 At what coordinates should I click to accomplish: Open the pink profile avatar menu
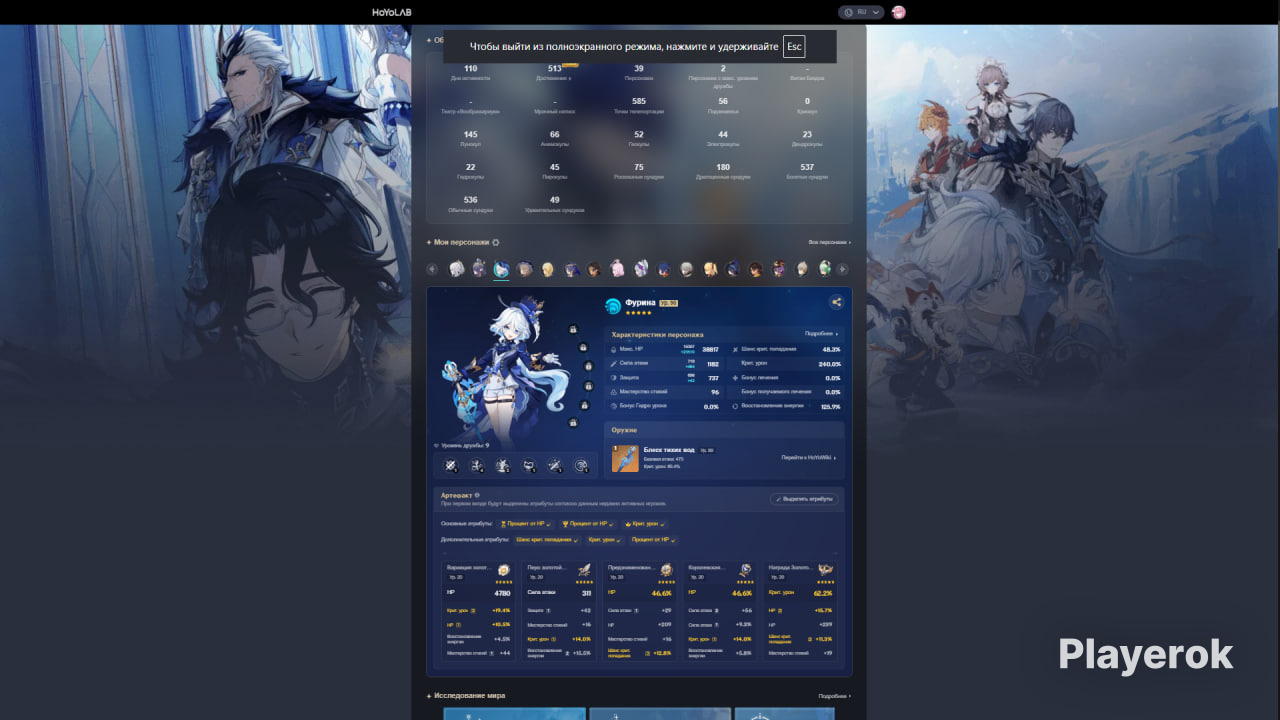pos(898,12)
